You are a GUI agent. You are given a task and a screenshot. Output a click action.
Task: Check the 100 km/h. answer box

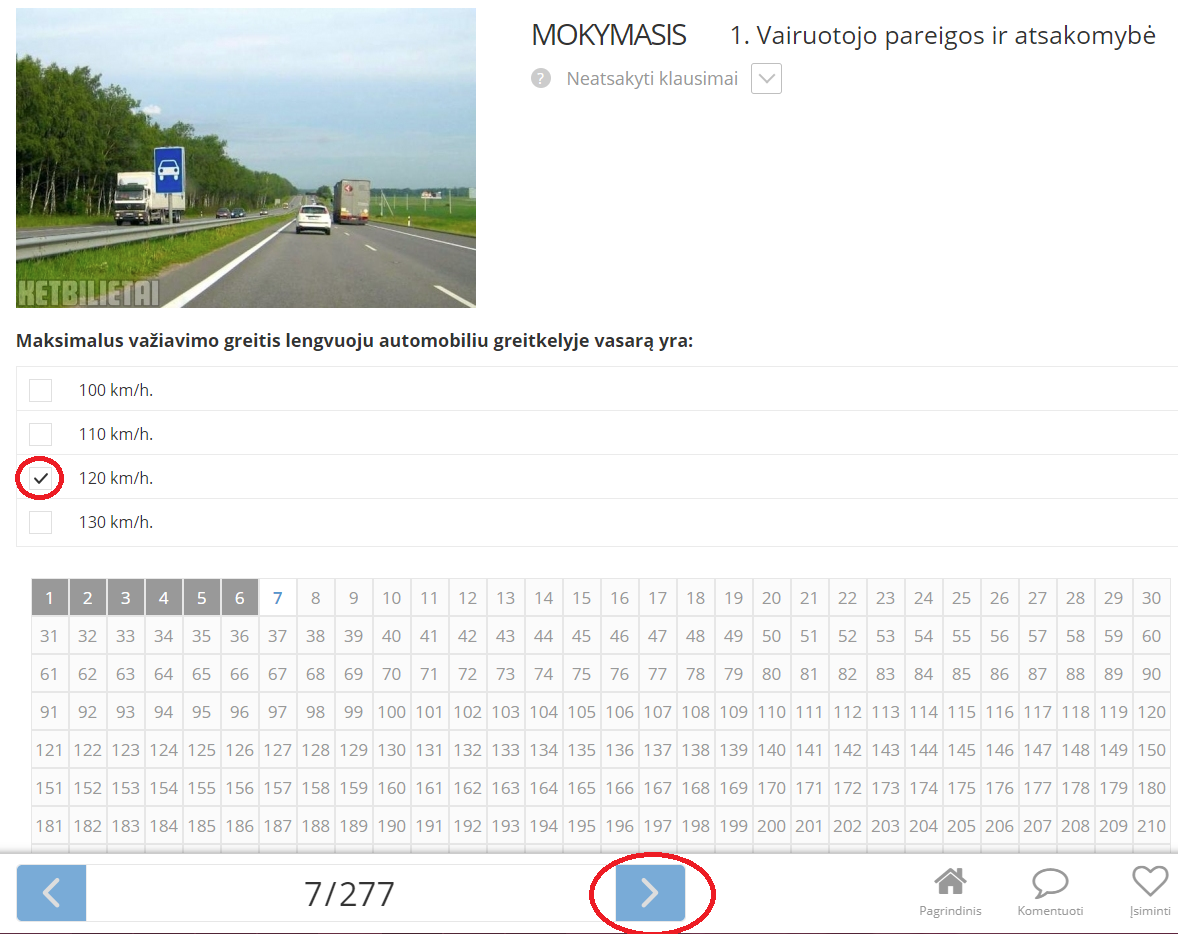point(41,390)
